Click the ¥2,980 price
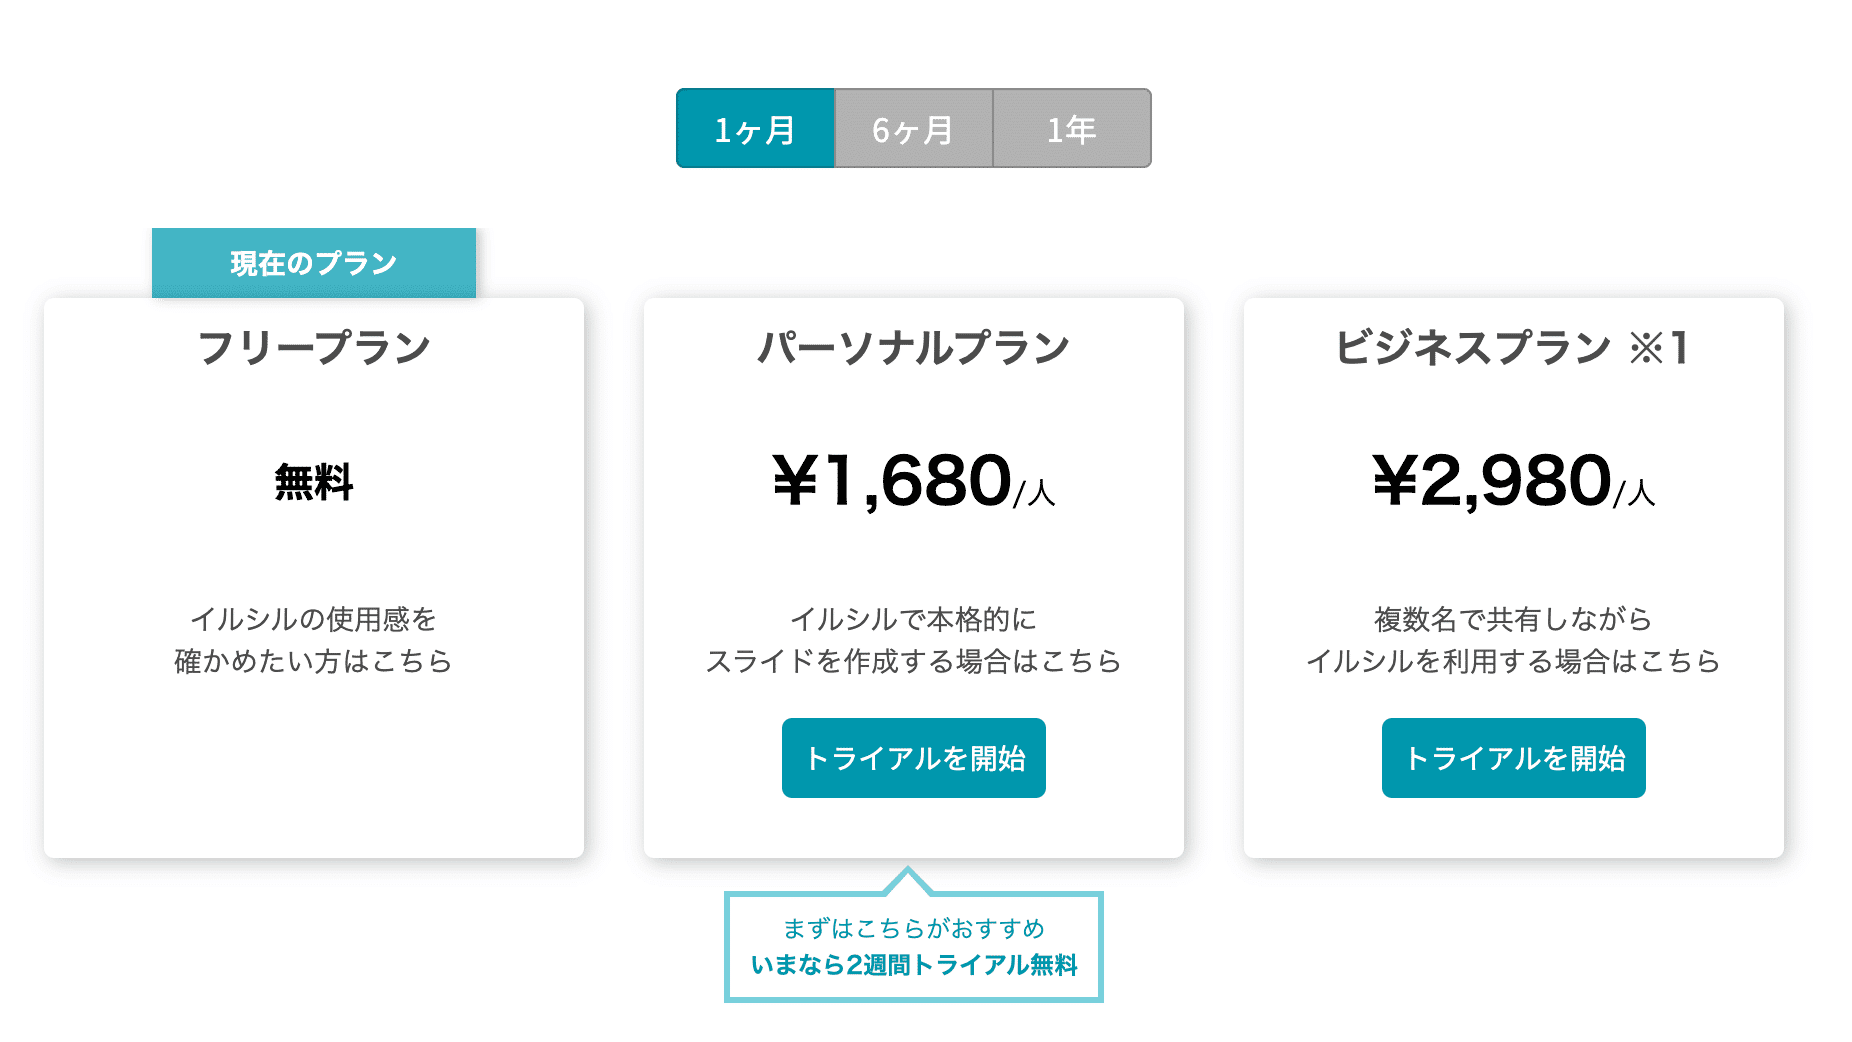Image resolution: width=1852 pixels, height=1042 pixels. pos(1491,481)
